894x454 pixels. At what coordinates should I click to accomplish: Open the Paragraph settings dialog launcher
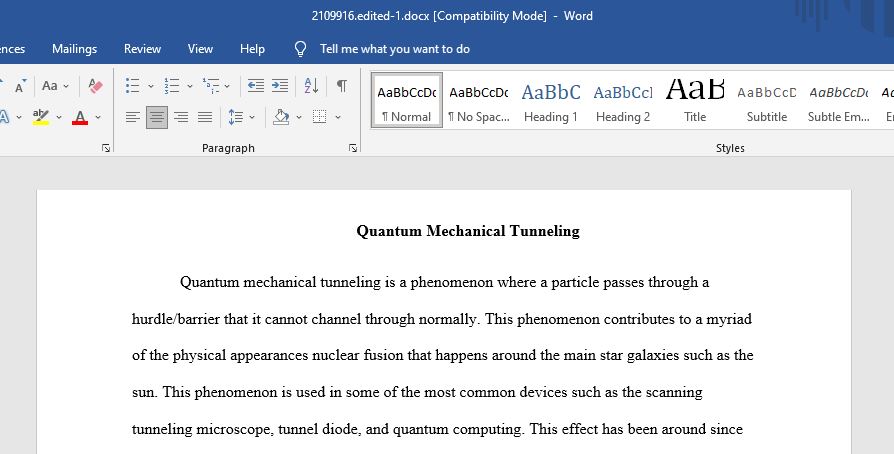[353, 148]
